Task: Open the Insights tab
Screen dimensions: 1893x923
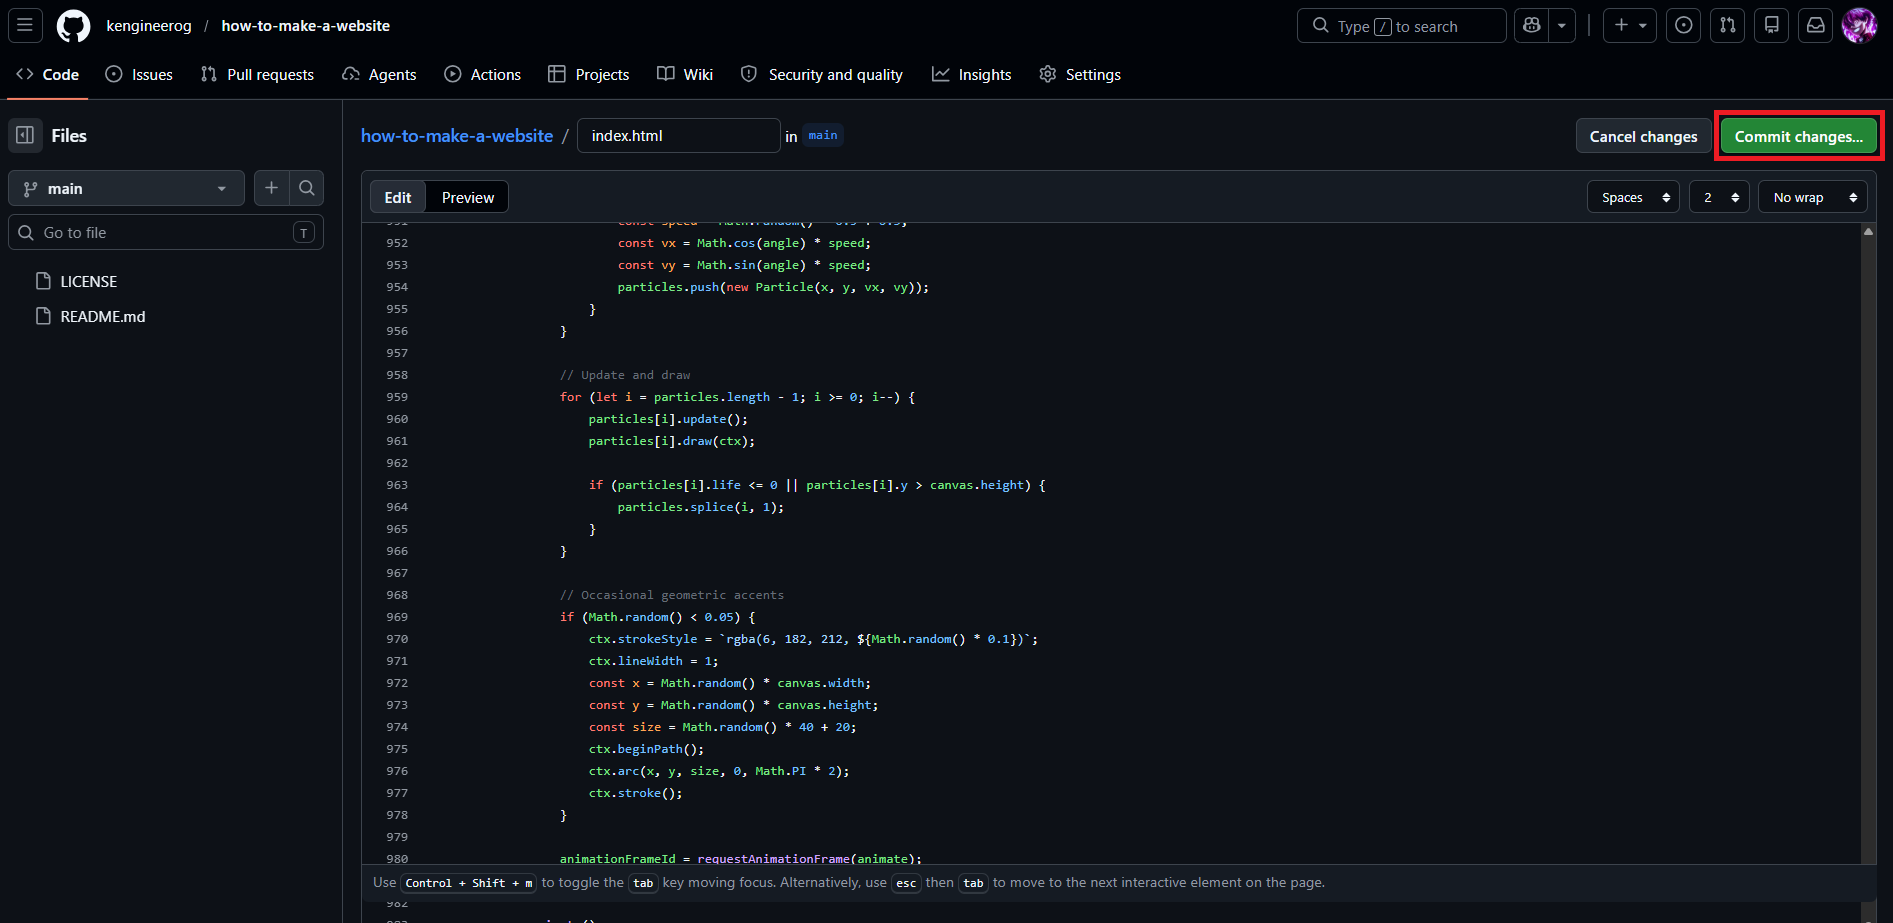Action: pos(972,75)
